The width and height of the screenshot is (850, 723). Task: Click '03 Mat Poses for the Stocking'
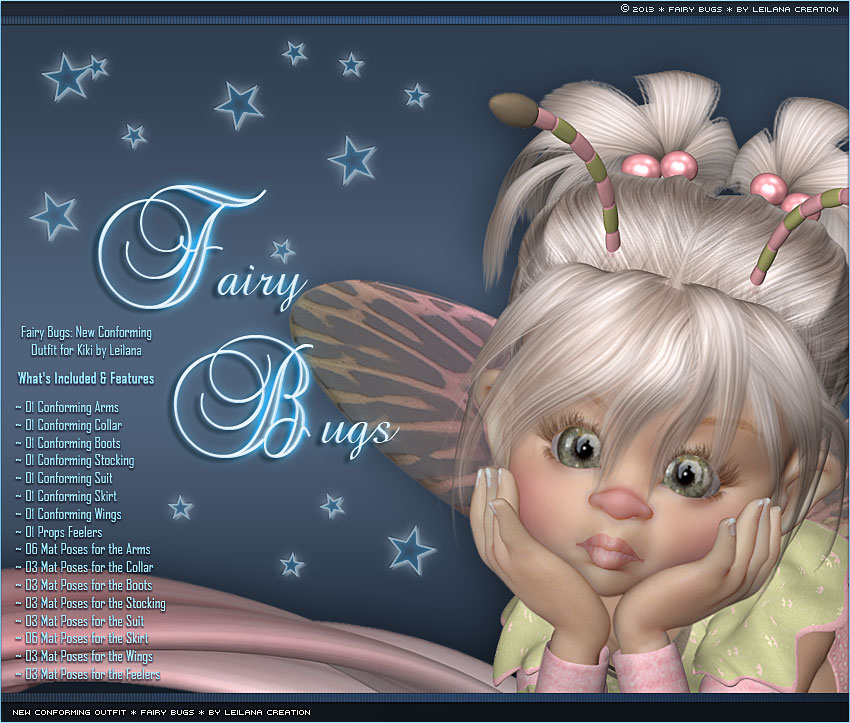[91, 603]
